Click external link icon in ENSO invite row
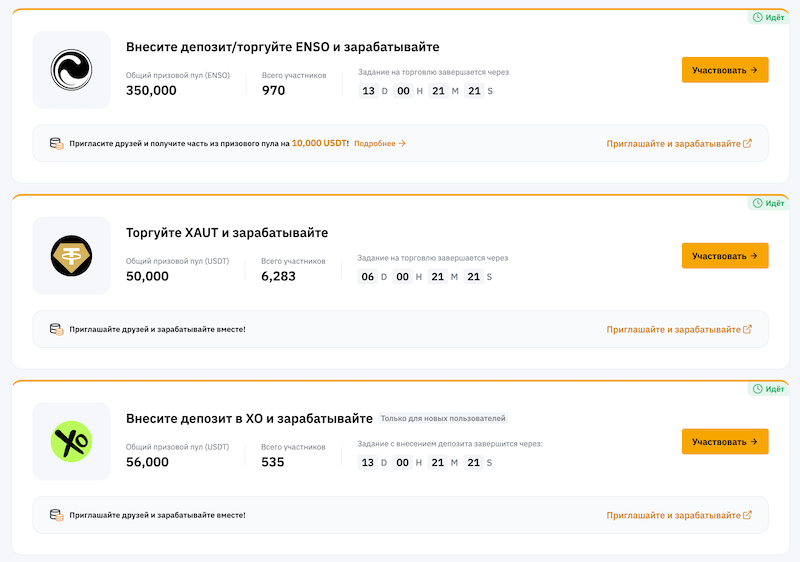 pos(748,143)
